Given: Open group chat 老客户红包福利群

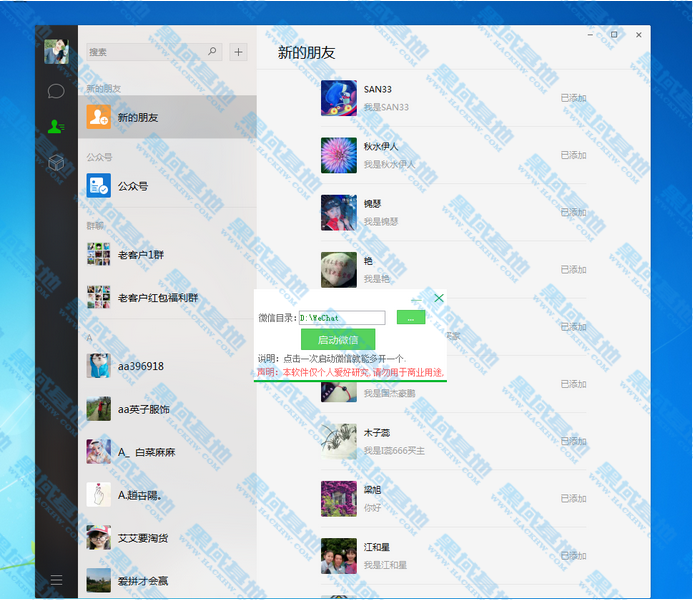Looking at the screenshot, I should 167,297.
